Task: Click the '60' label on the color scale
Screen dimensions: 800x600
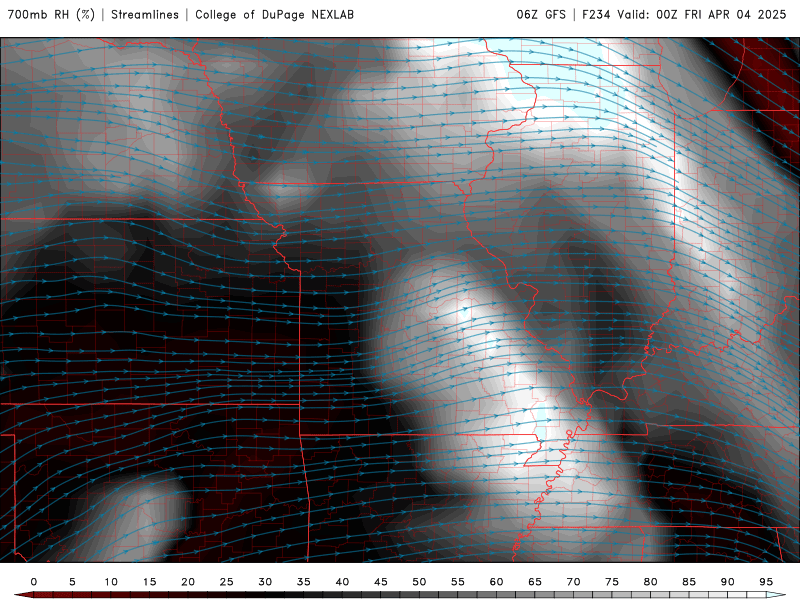Action: (x=496, y=582)
